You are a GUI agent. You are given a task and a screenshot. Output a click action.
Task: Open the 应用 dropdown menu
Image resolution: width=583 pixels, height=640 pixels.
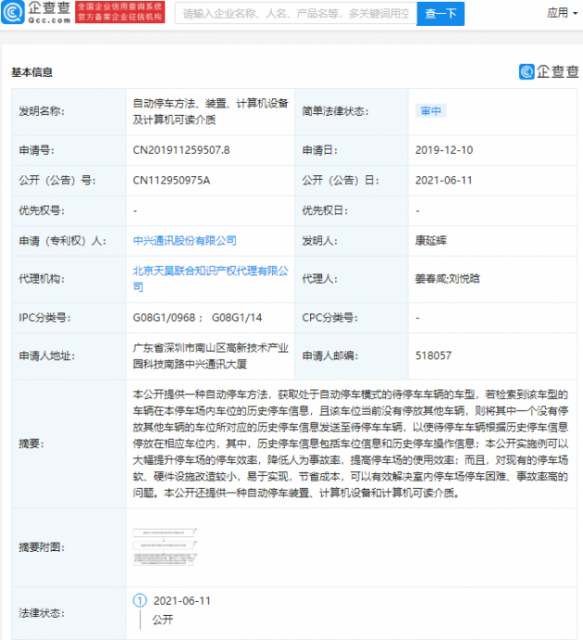tap(562, 13)
